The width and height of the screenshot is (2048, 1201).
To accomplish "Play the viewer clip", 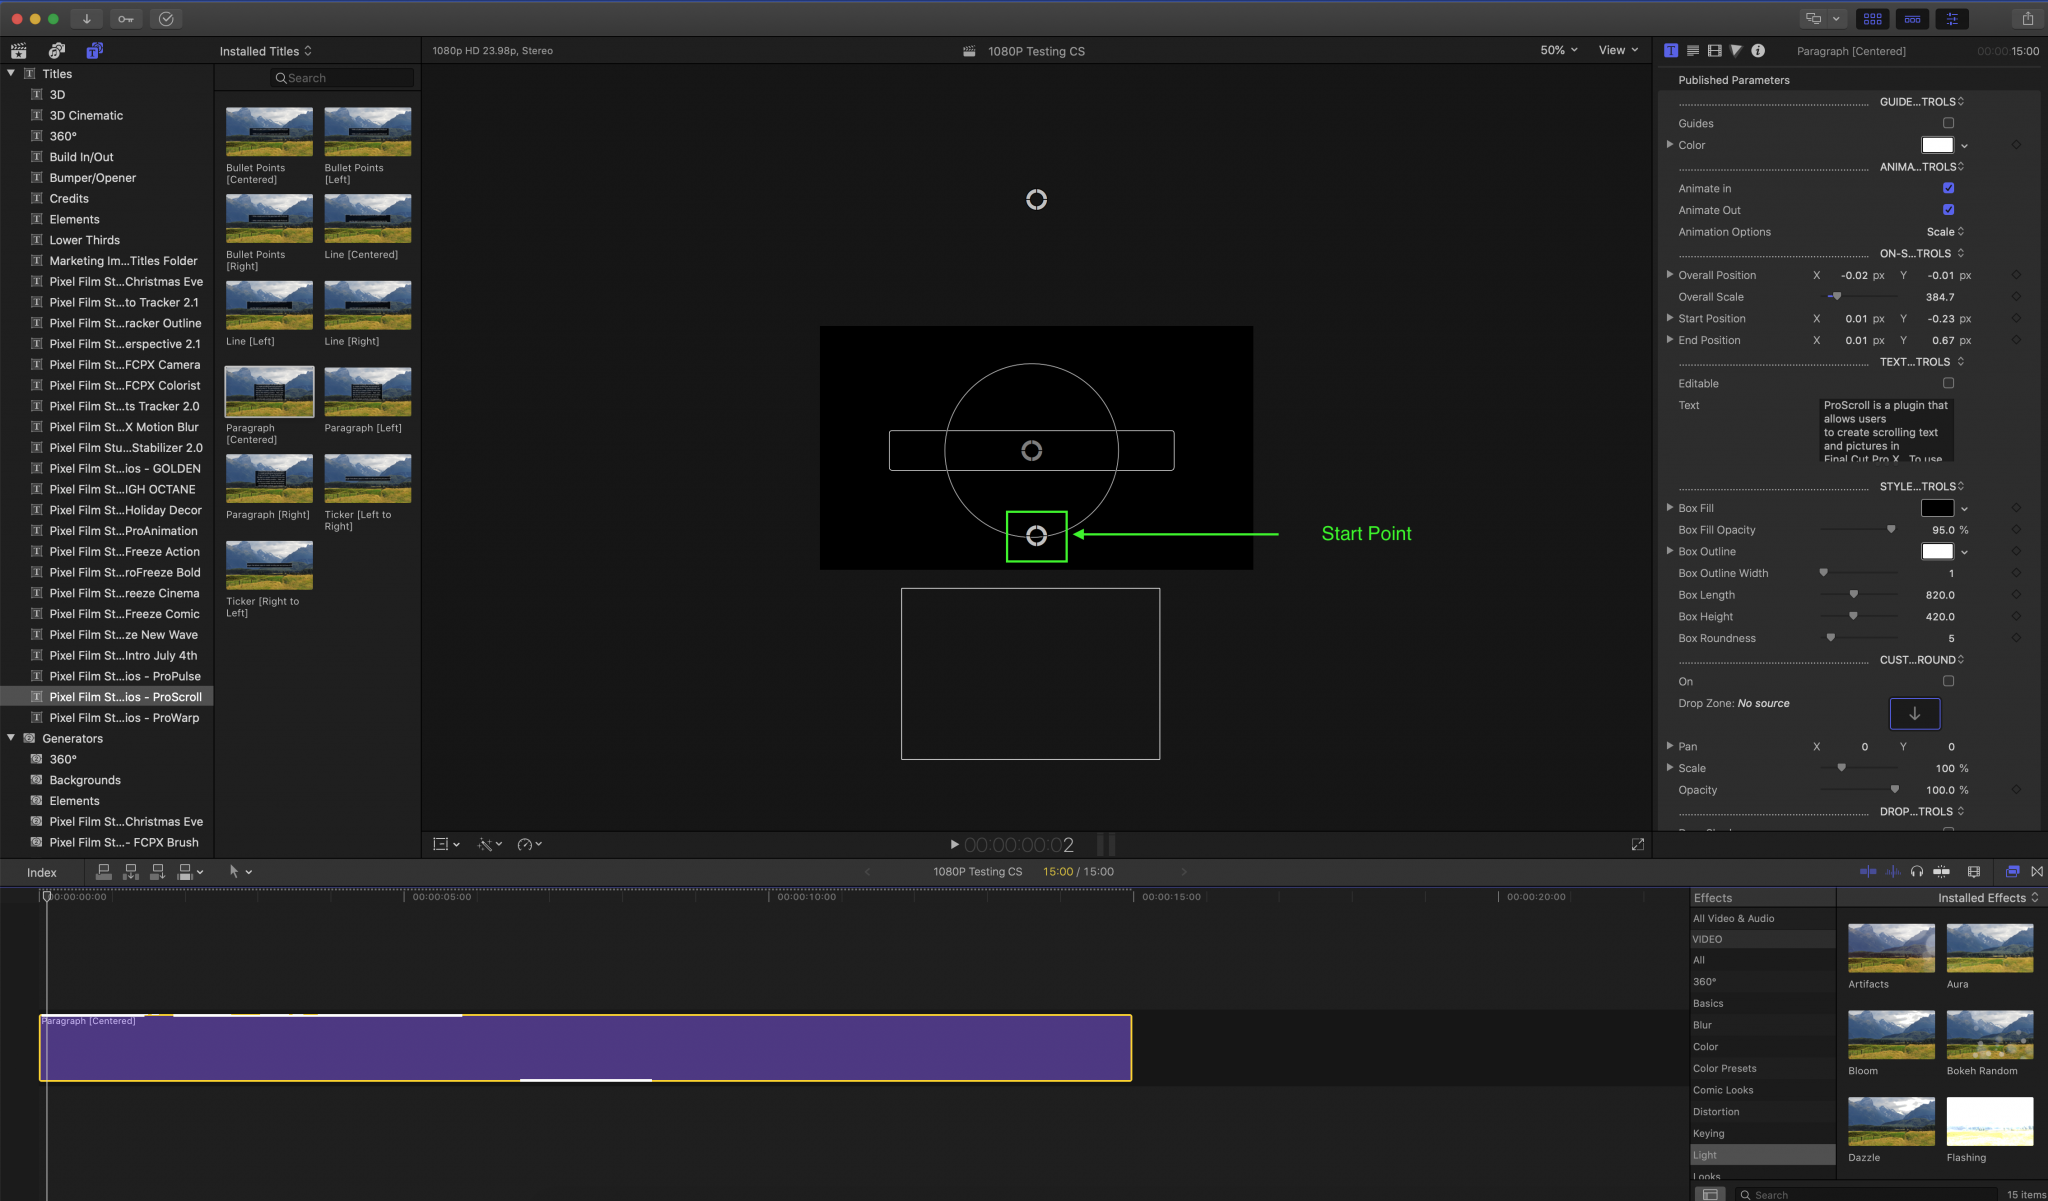I will pyautogui.click(x=954, y=845).
